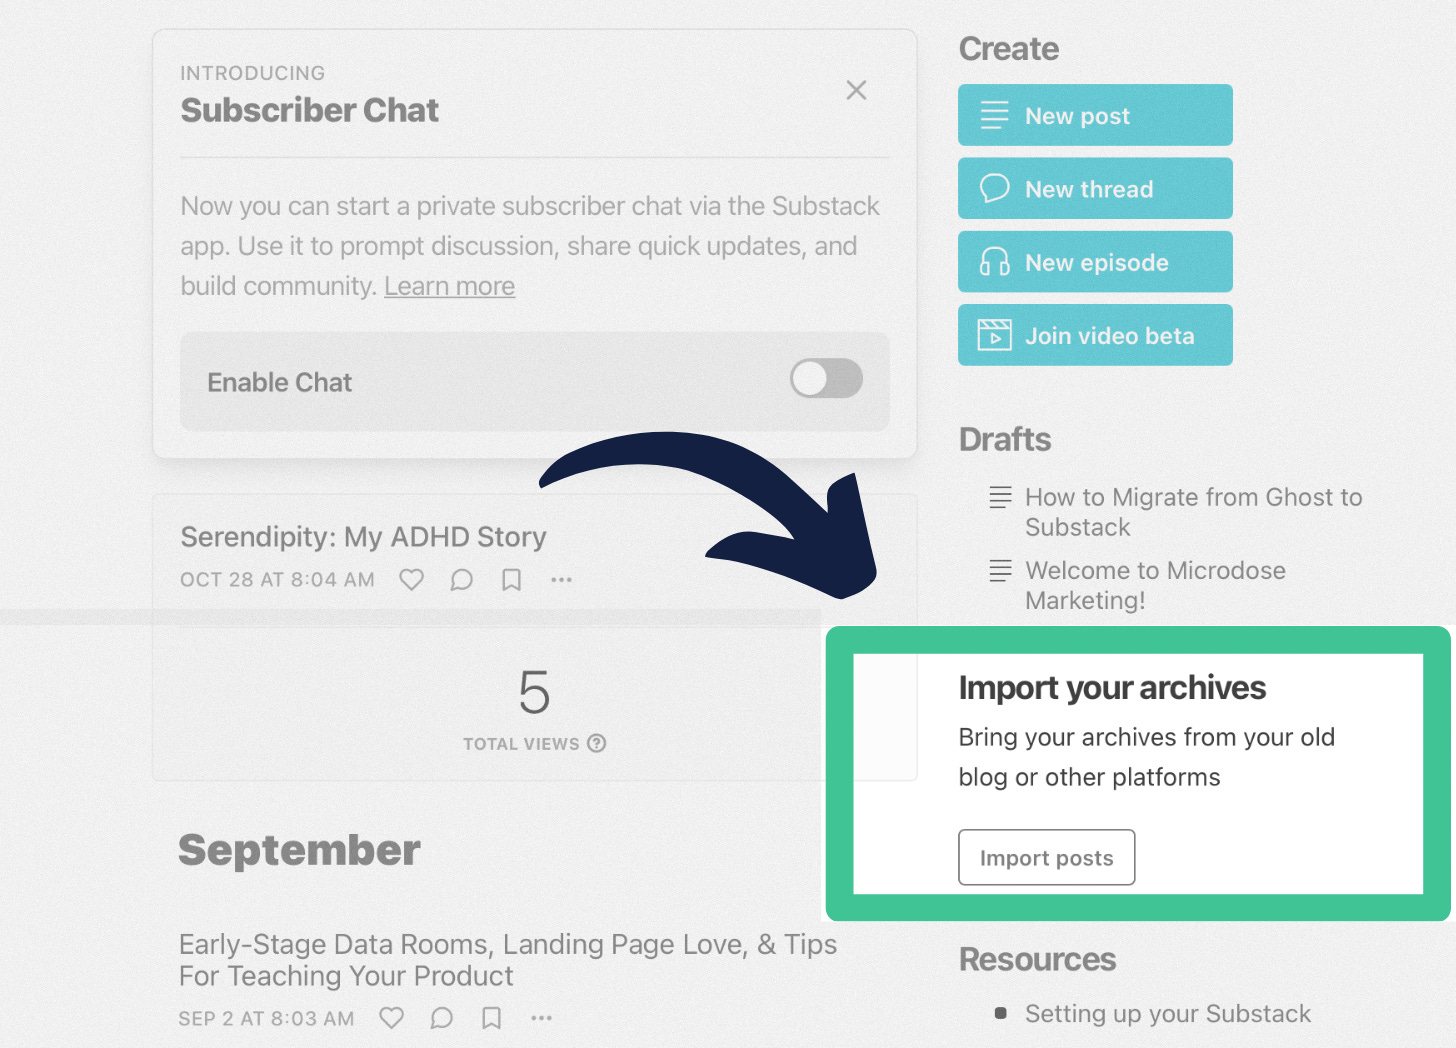Click the Total Views help icon

tap(597, 743)
